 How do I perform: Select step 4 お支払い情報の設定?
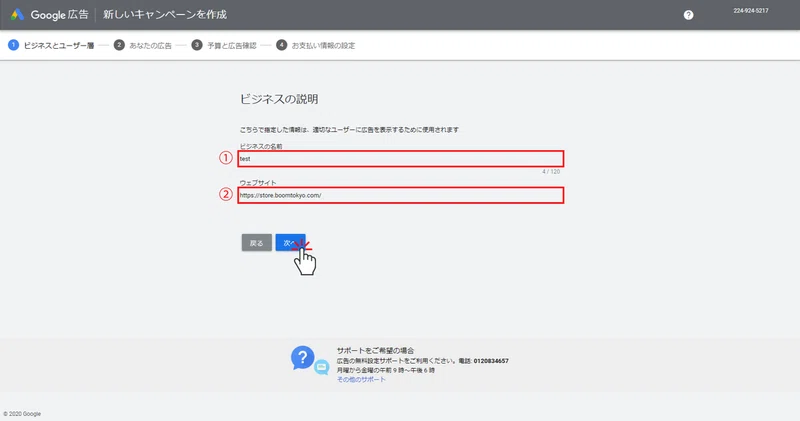(x=315, y=45)
